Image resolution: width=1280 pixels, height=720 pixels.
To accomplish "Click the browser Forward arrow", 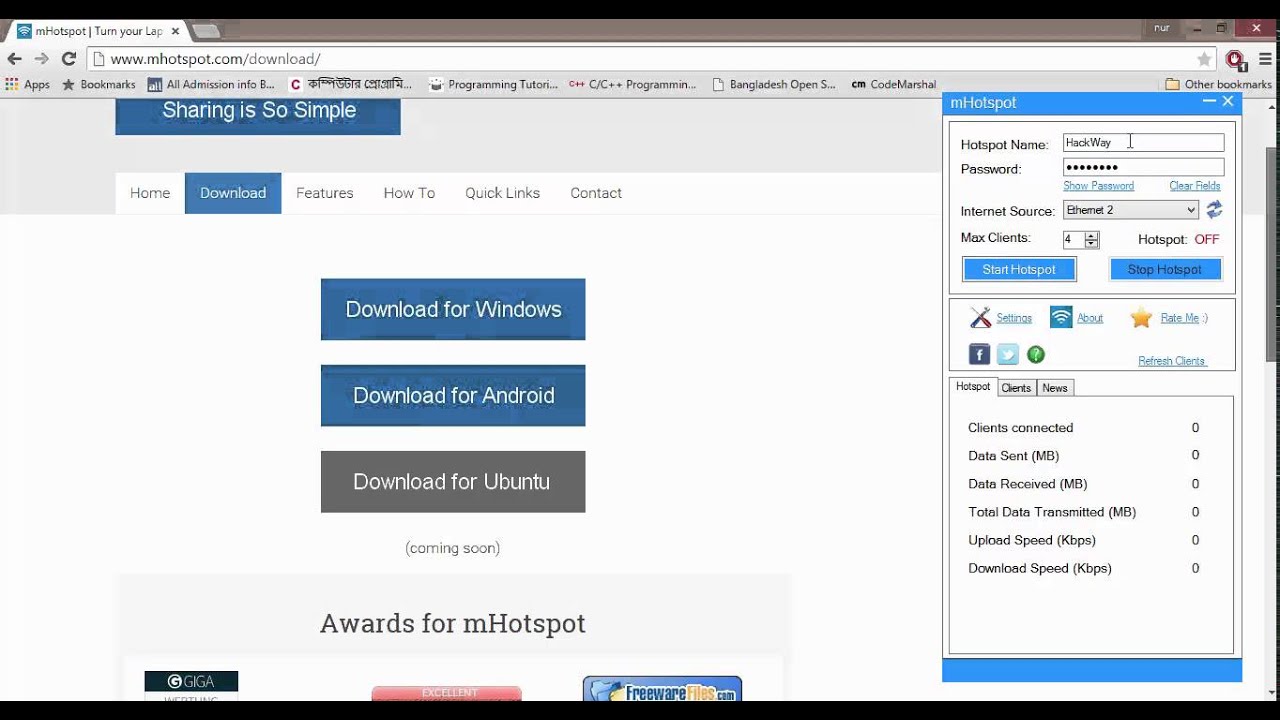I will point(41,59).
